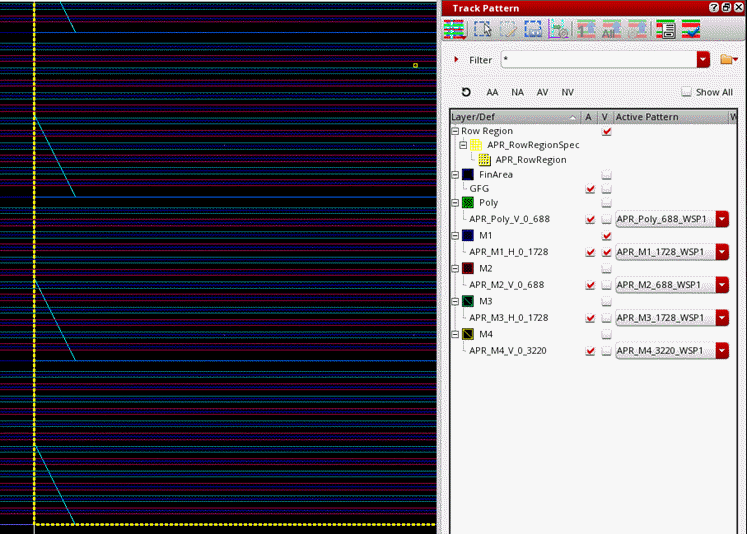
Task: Collapse the Row Region tree node
Action: click(456, 131)
